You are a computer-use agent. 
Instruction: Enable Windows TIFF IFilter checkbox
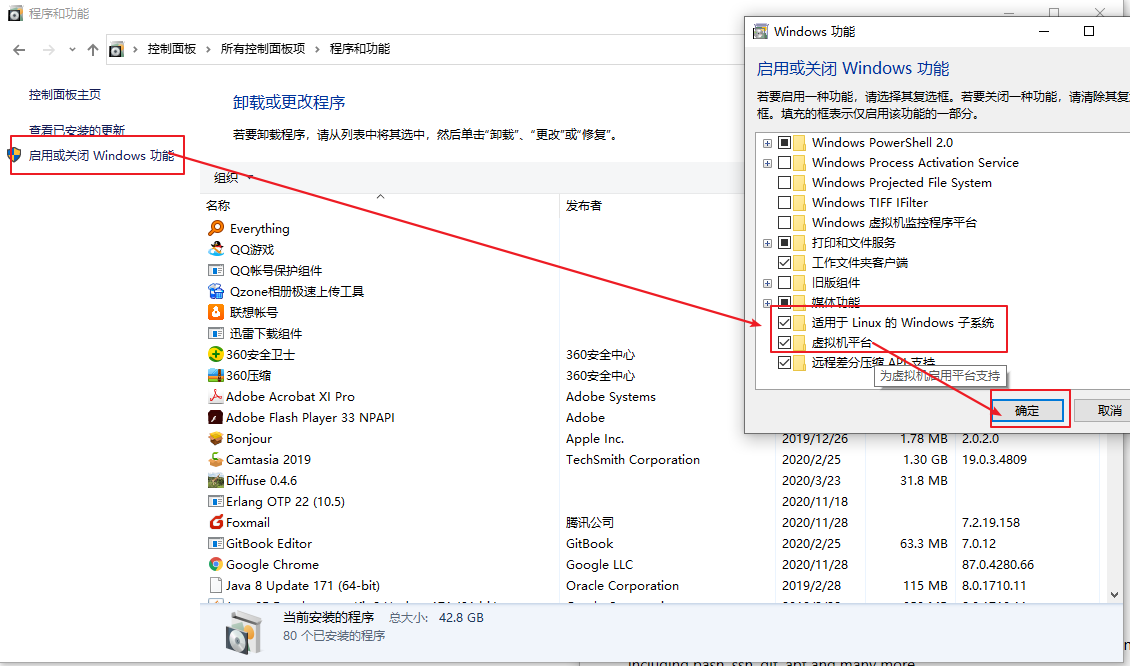click(x=784, y=203)
